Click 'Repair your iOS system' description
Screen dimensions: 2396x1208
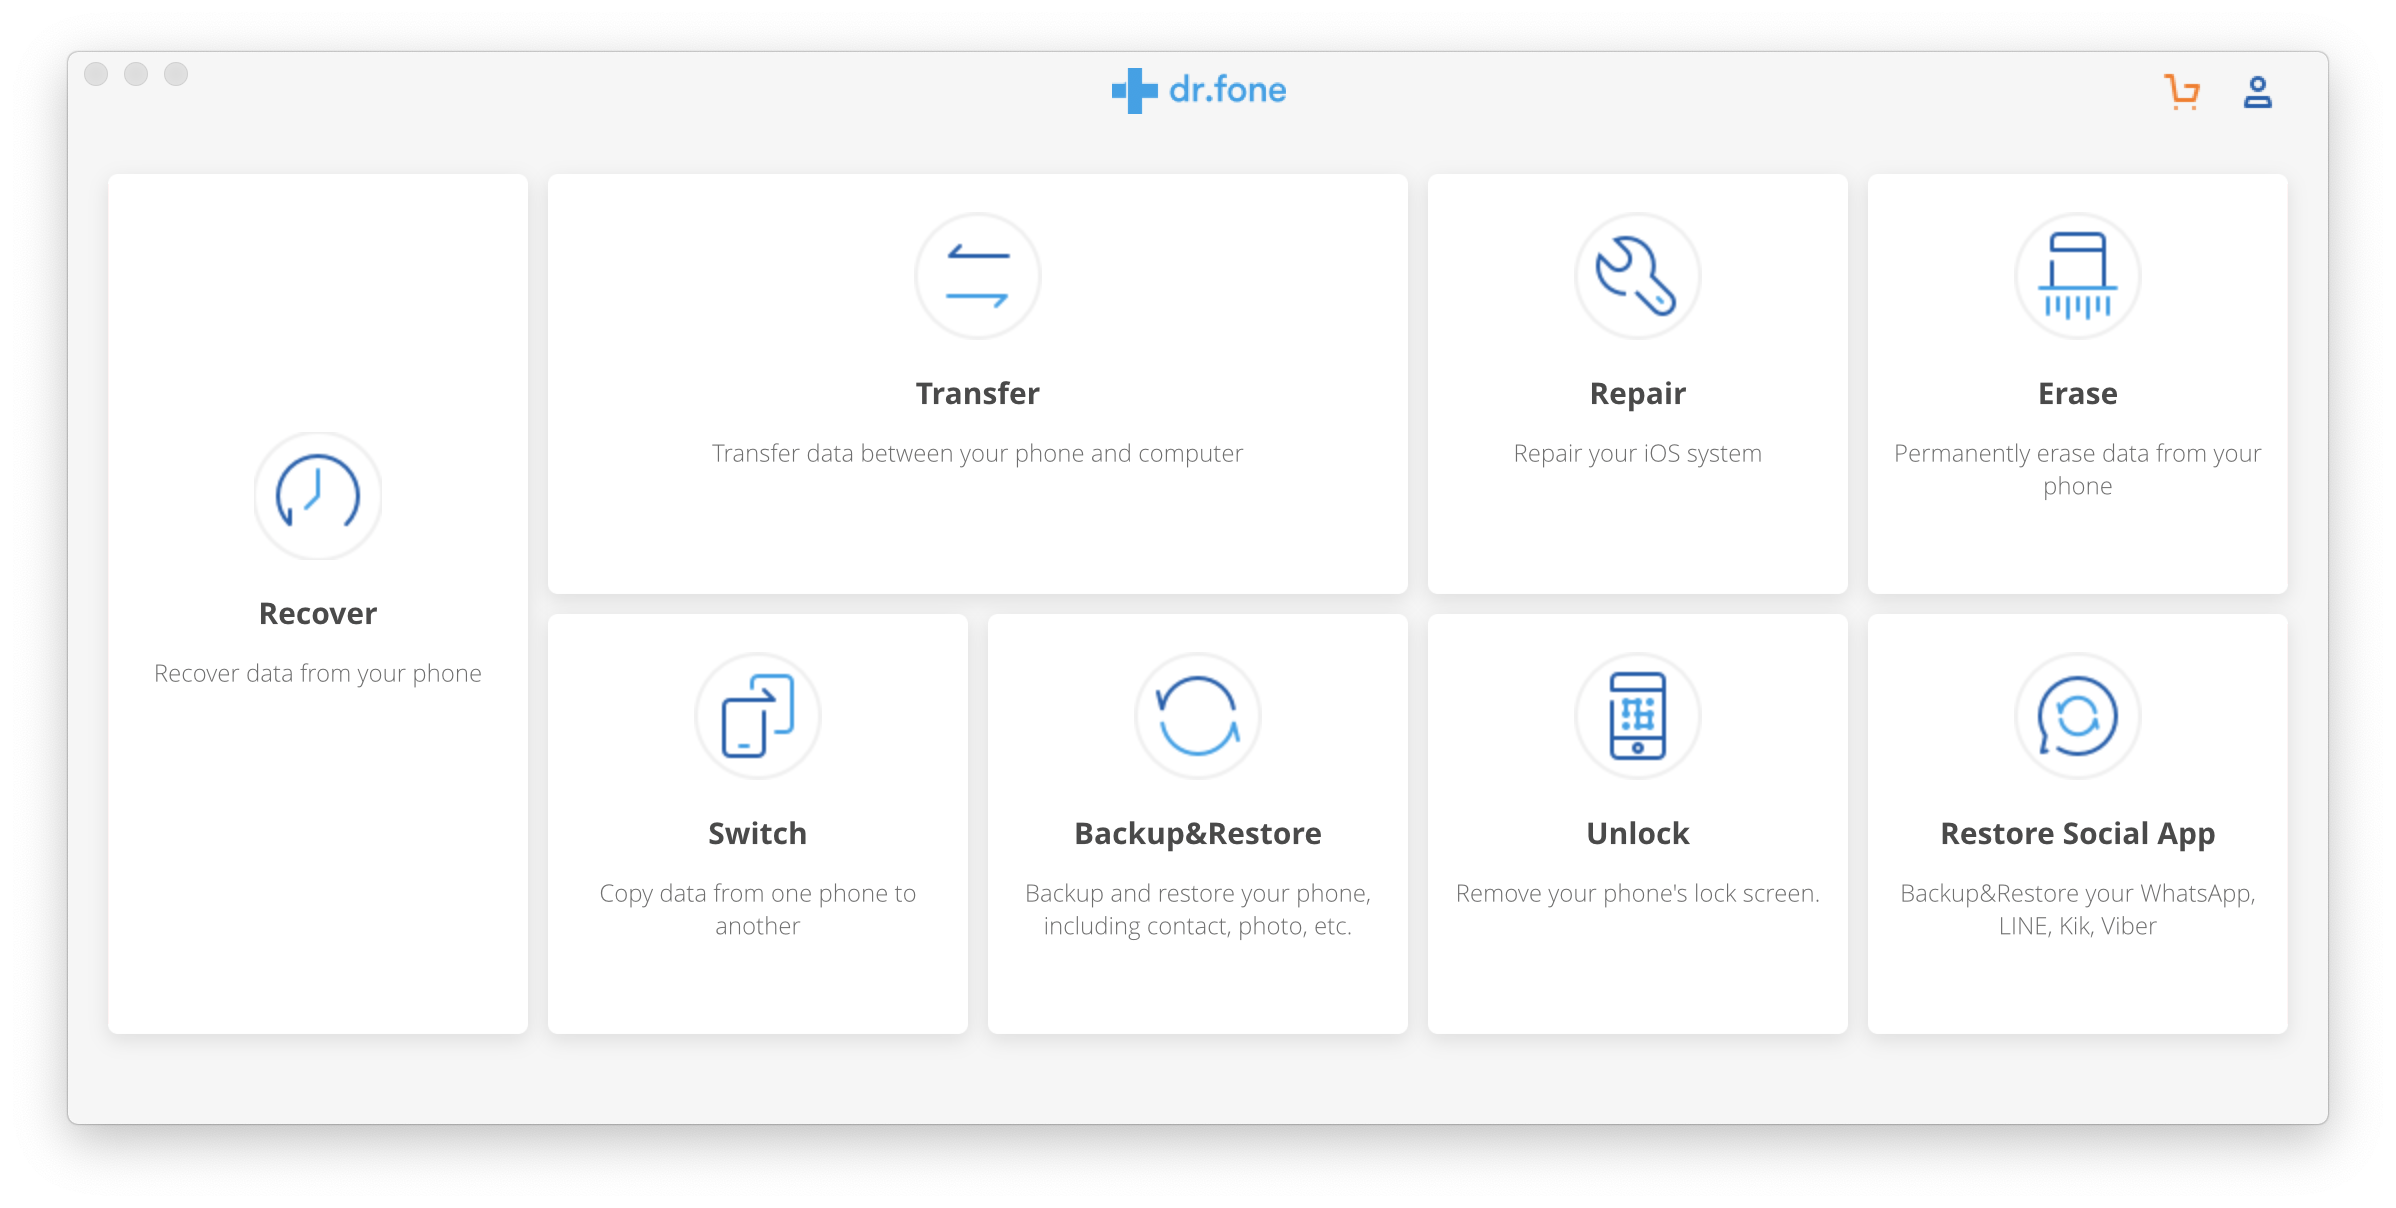click(1638, 454)
